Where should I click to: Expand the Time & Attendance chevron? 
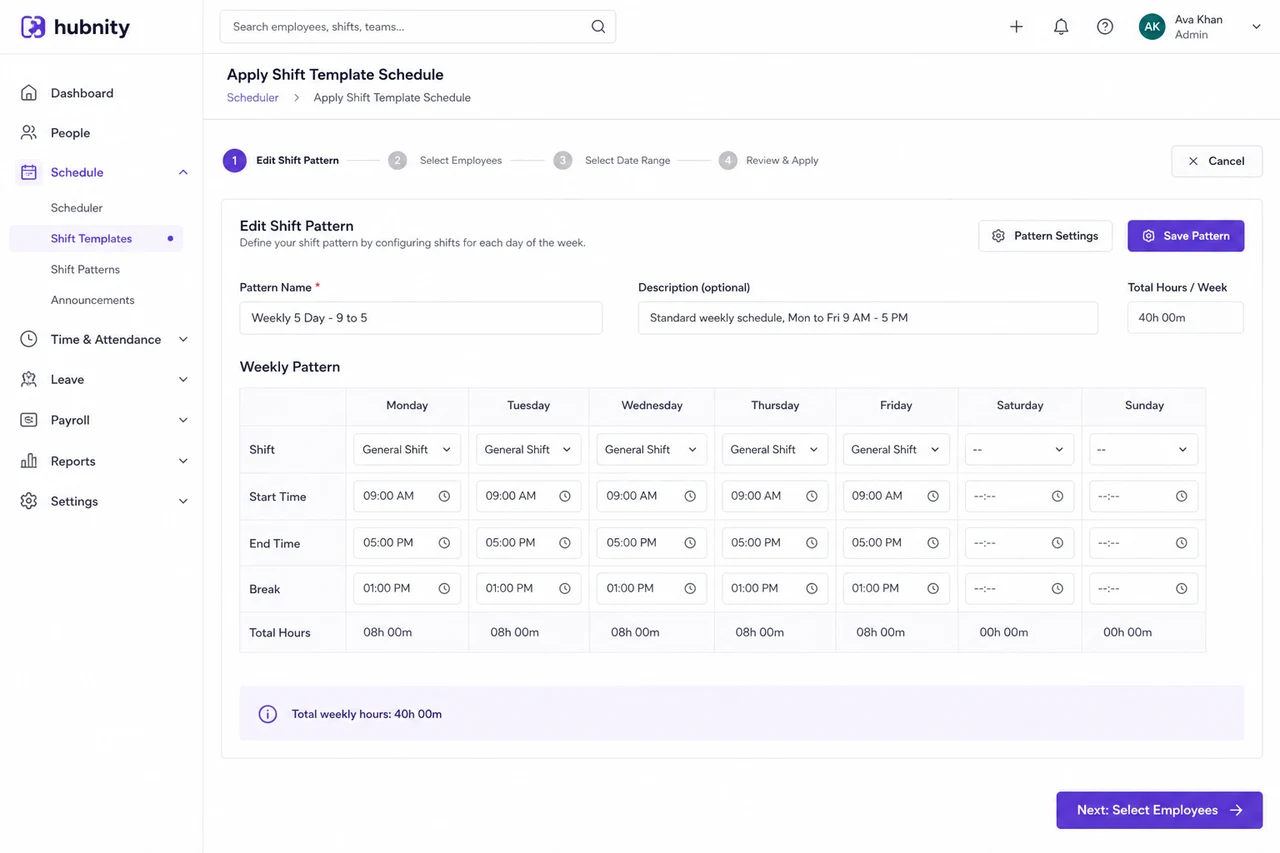(183, 339)
